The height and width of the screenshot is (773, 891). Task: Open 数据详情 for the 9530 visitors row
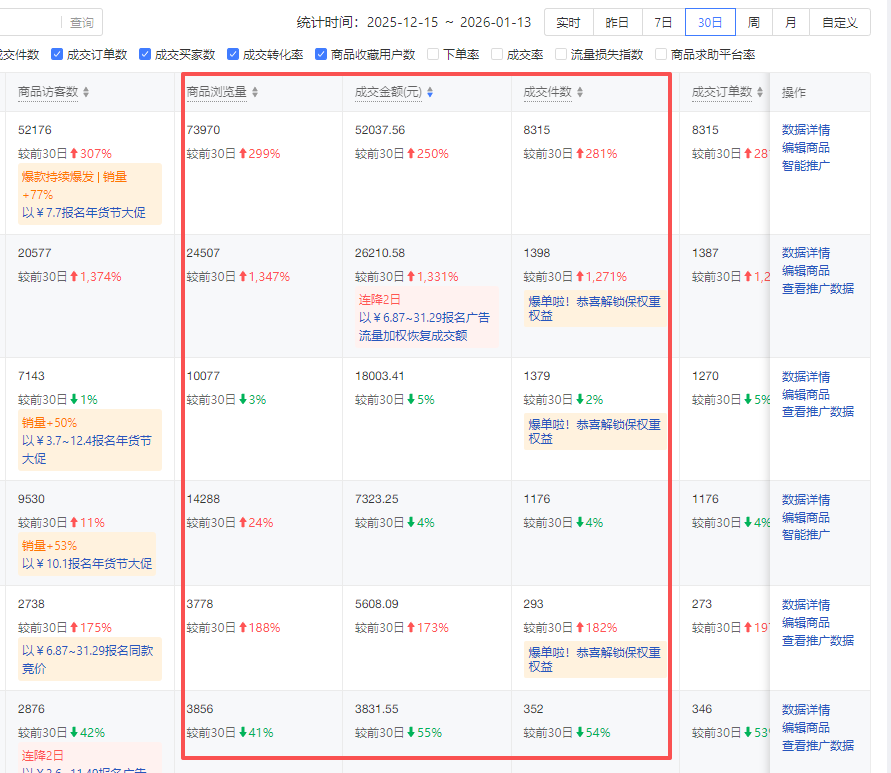tap(806, 500)
